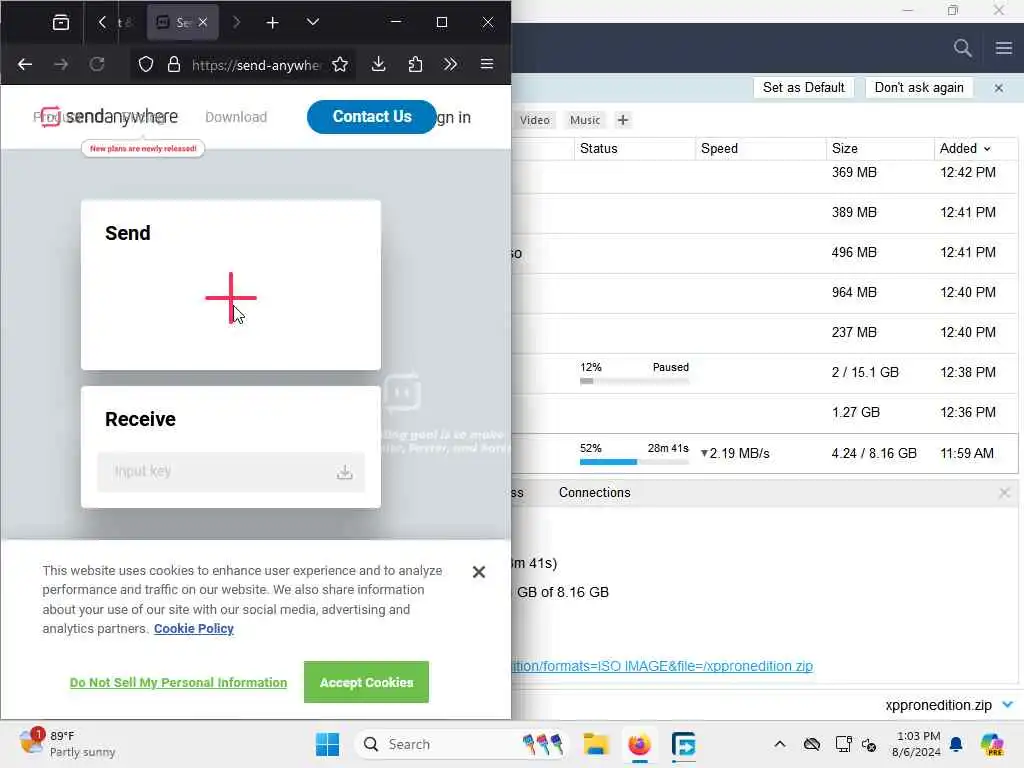This screenshot has width=1024, height=768.
Task: Open weather widget 89°F Partly sunny
Action: 67,743
